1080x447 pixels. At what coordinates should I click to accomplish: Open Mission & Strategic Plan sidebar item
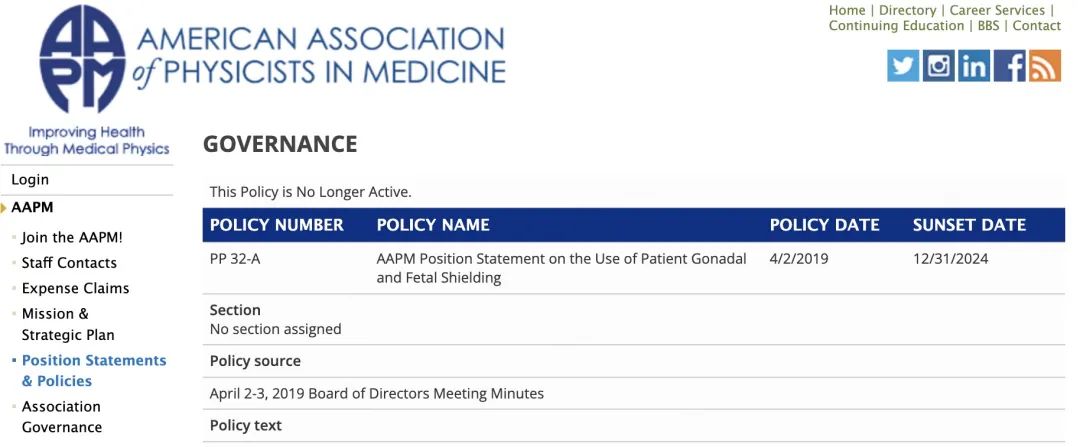pos(68,324)
